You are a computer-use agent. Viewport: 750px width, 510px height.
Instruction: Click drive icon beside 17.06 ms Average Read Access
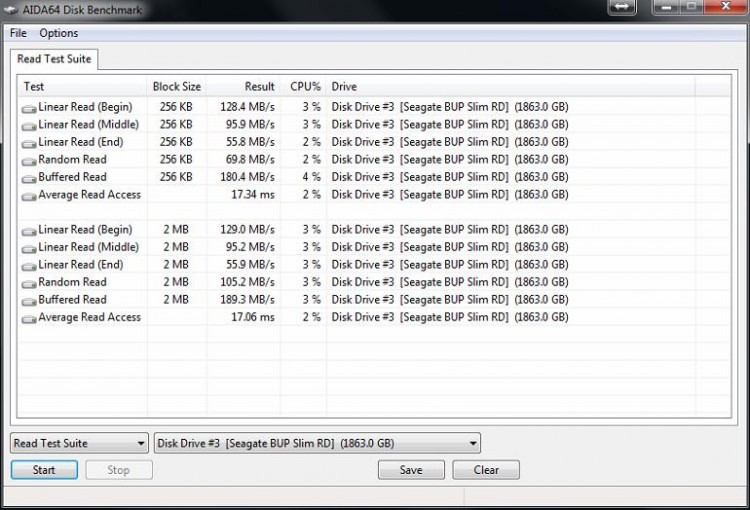pos(29,319)
